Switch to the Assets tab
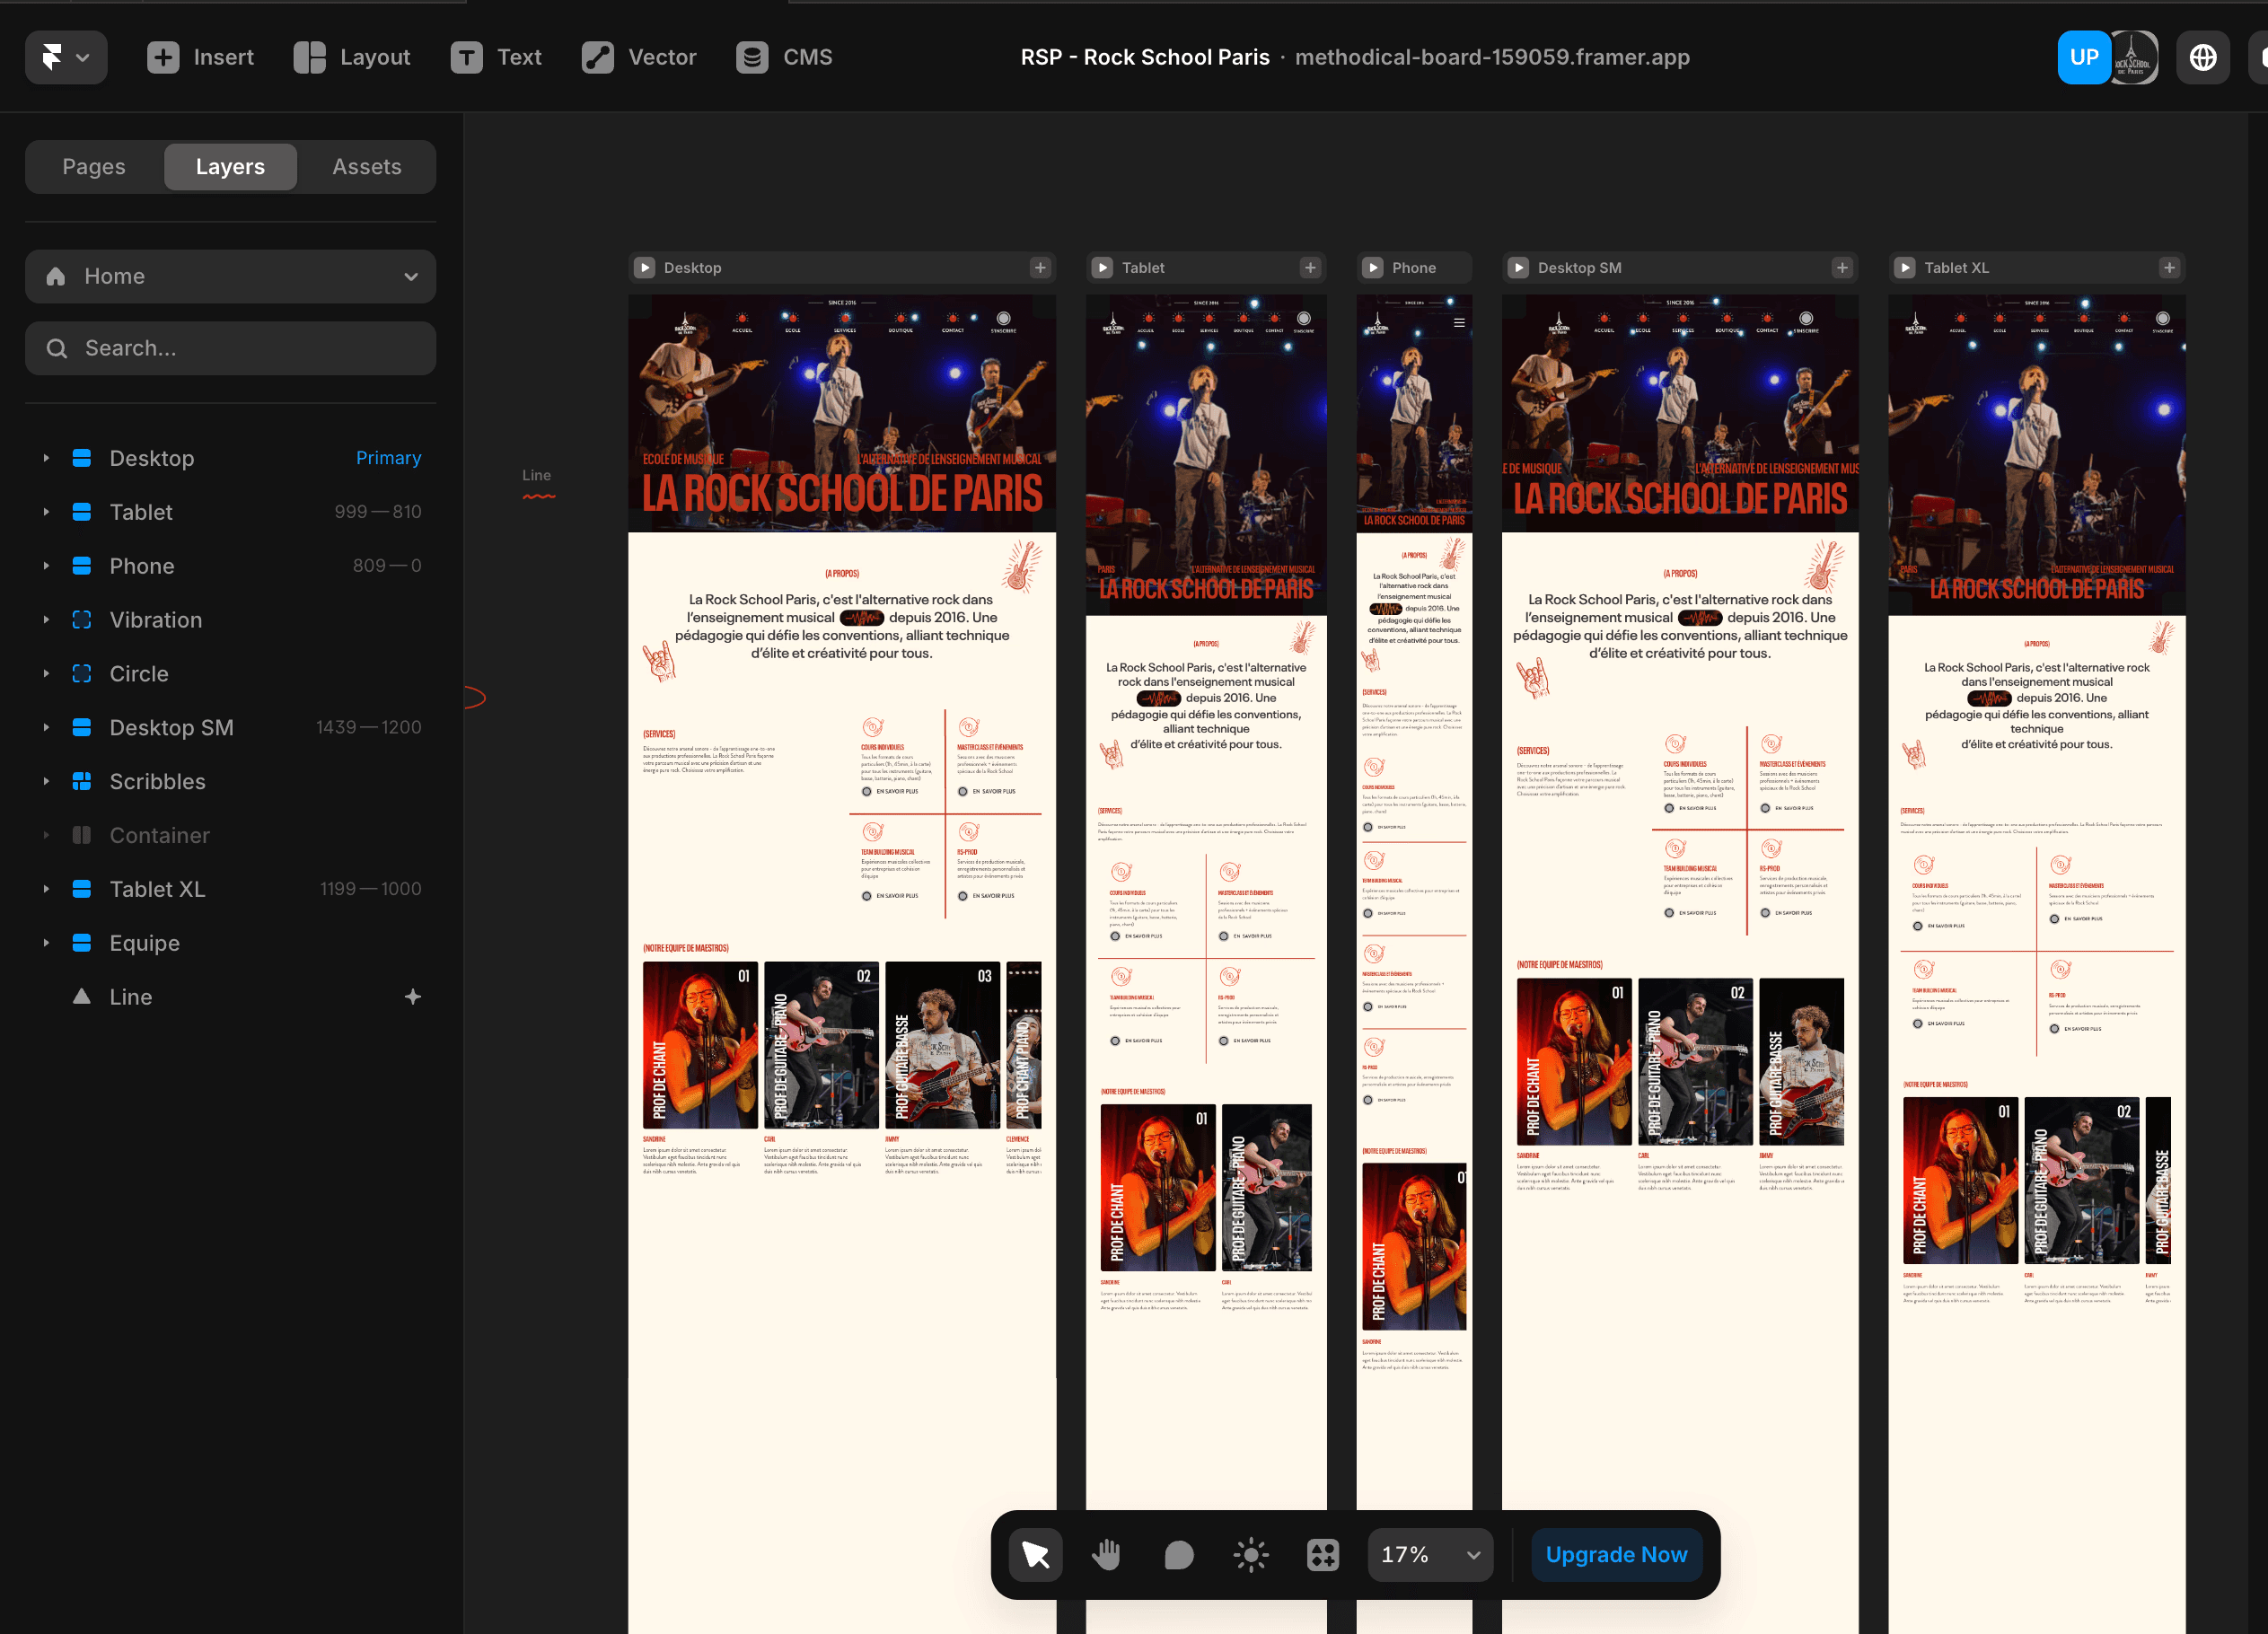2268x1634 pixels. click(367, 166)
